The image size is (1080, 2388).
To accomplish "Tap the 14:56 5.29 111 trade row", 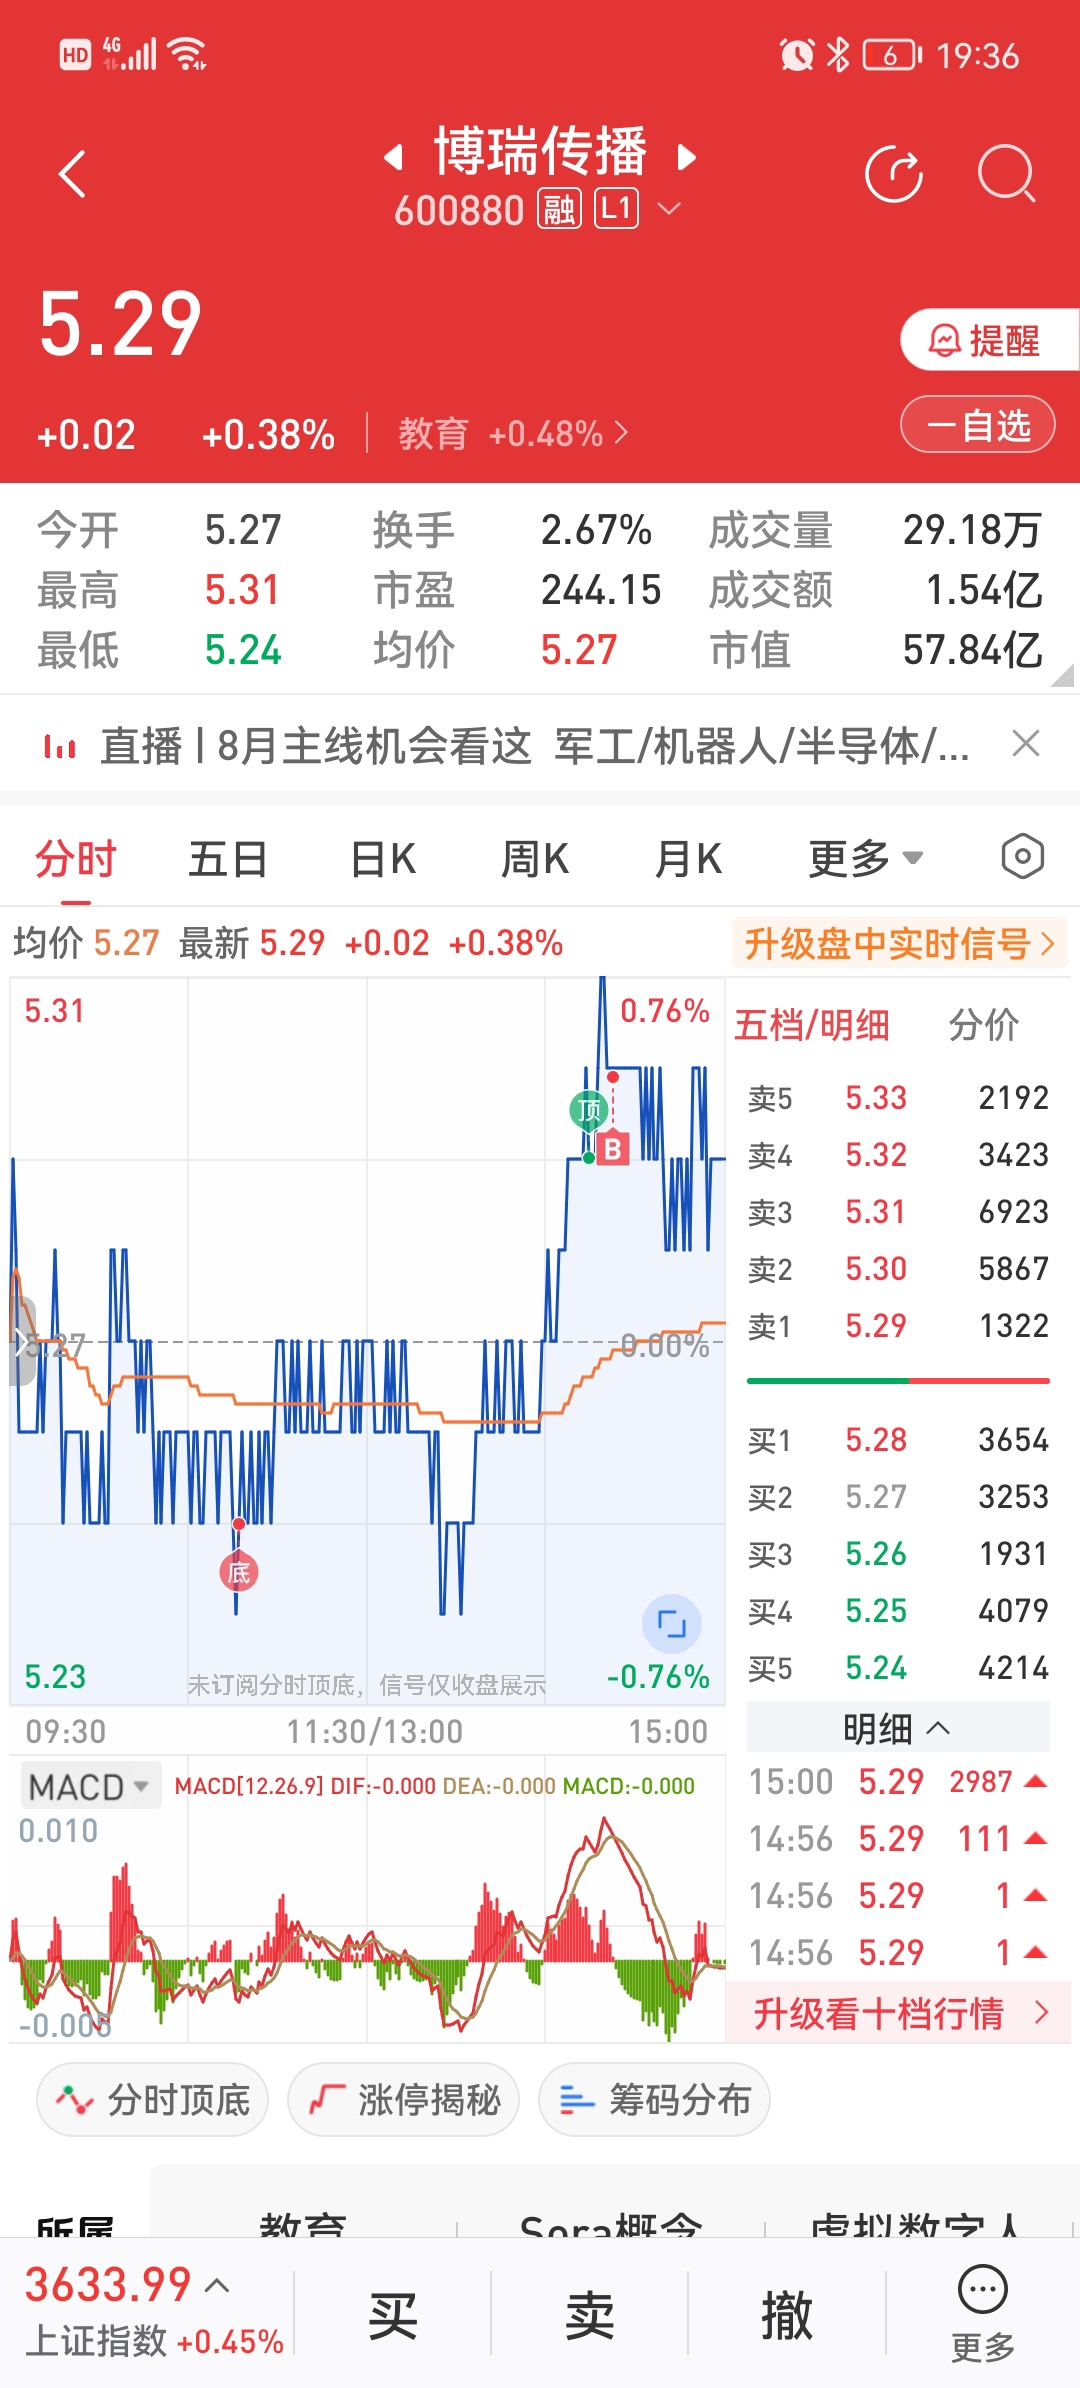I will coord(898,1839).
